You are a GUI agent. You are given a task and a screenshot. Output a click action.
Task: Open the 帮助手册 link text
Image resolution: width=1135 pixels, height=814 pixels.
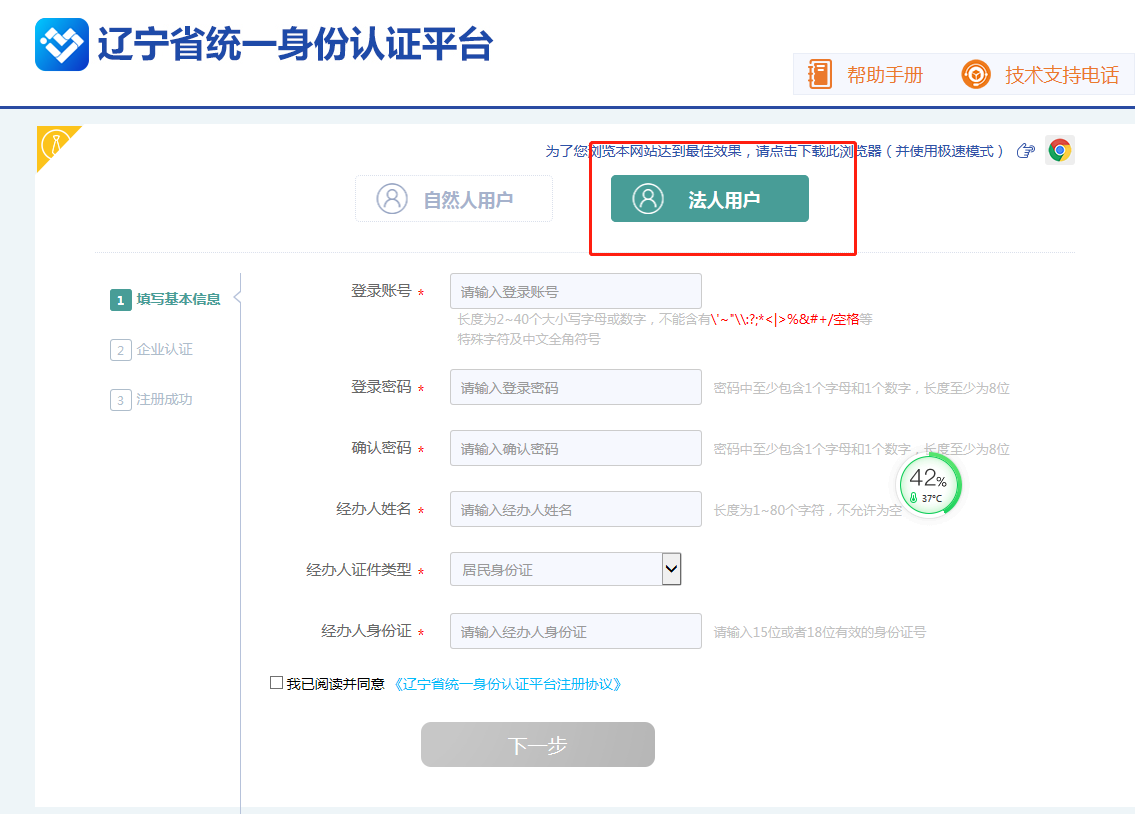pos(884,75)
